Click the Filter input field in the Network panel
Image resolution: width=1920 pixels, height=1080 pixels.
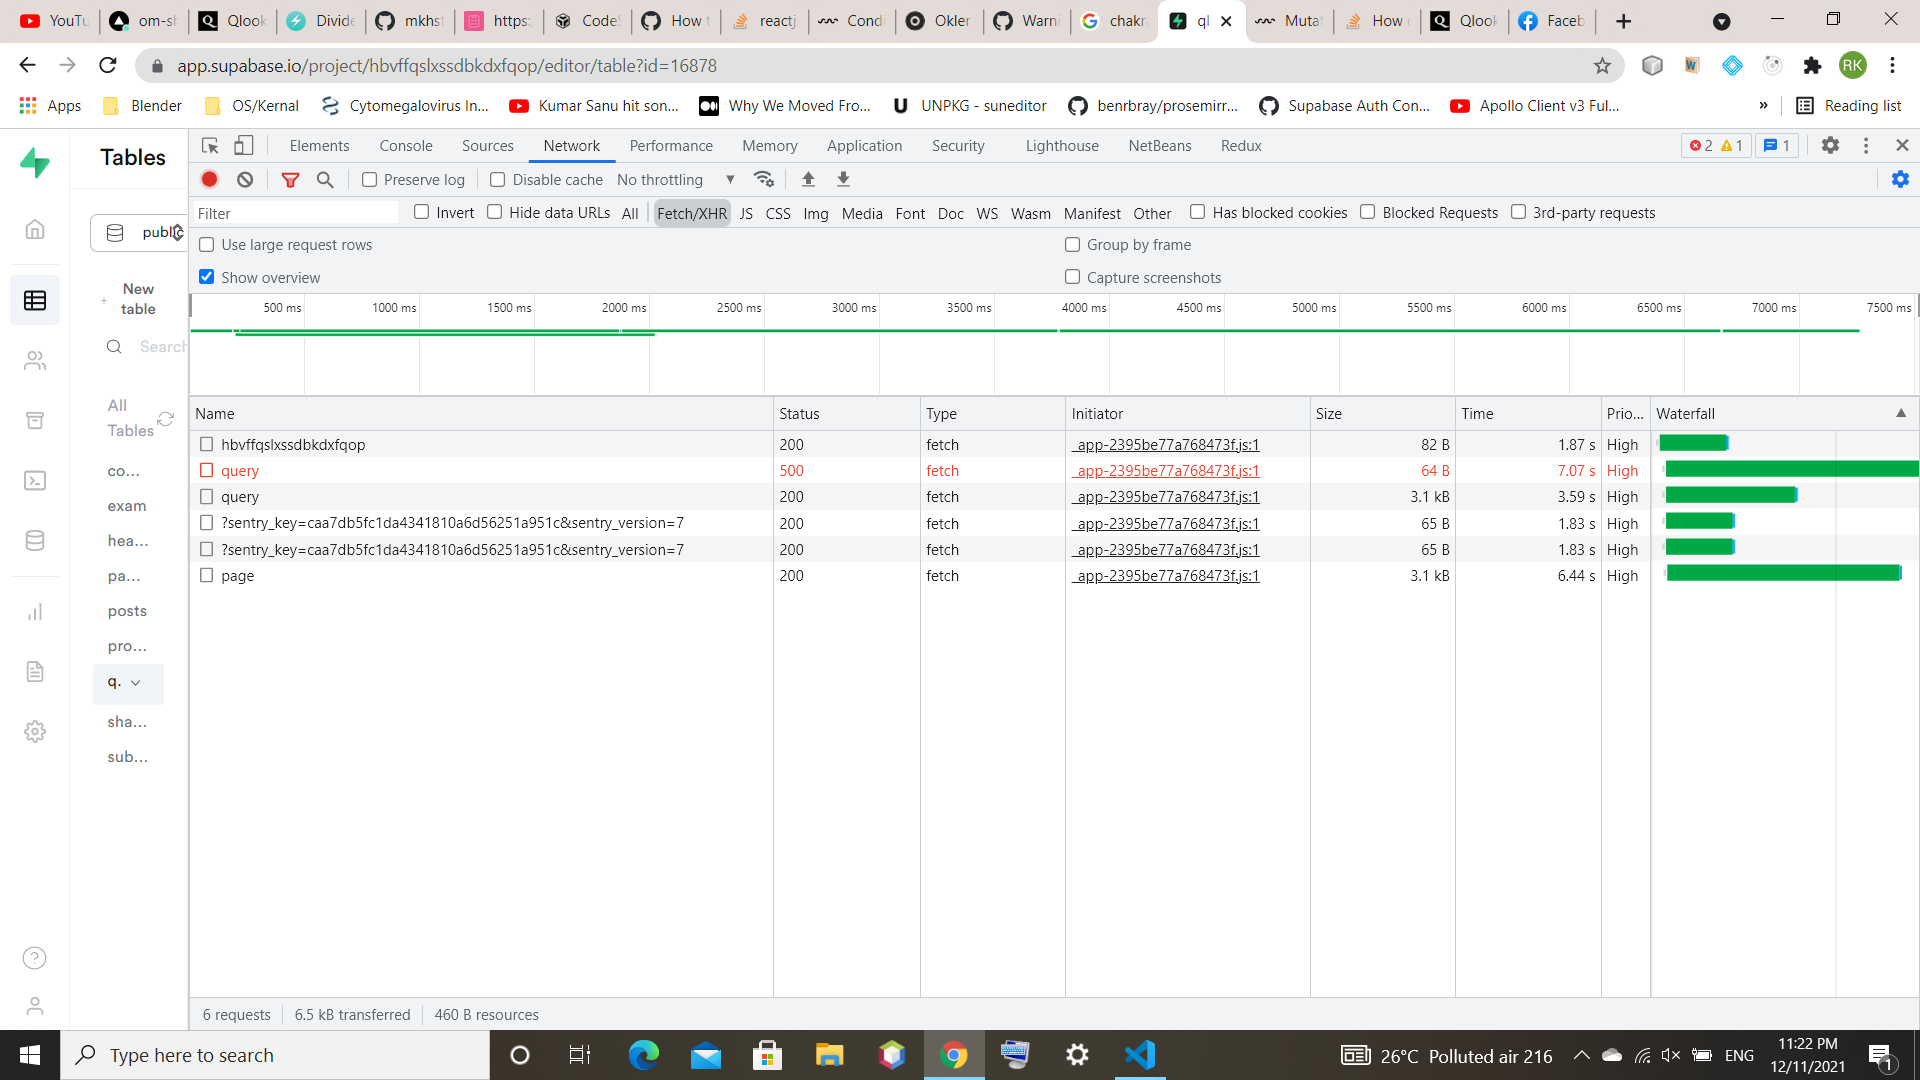[295, 212]
